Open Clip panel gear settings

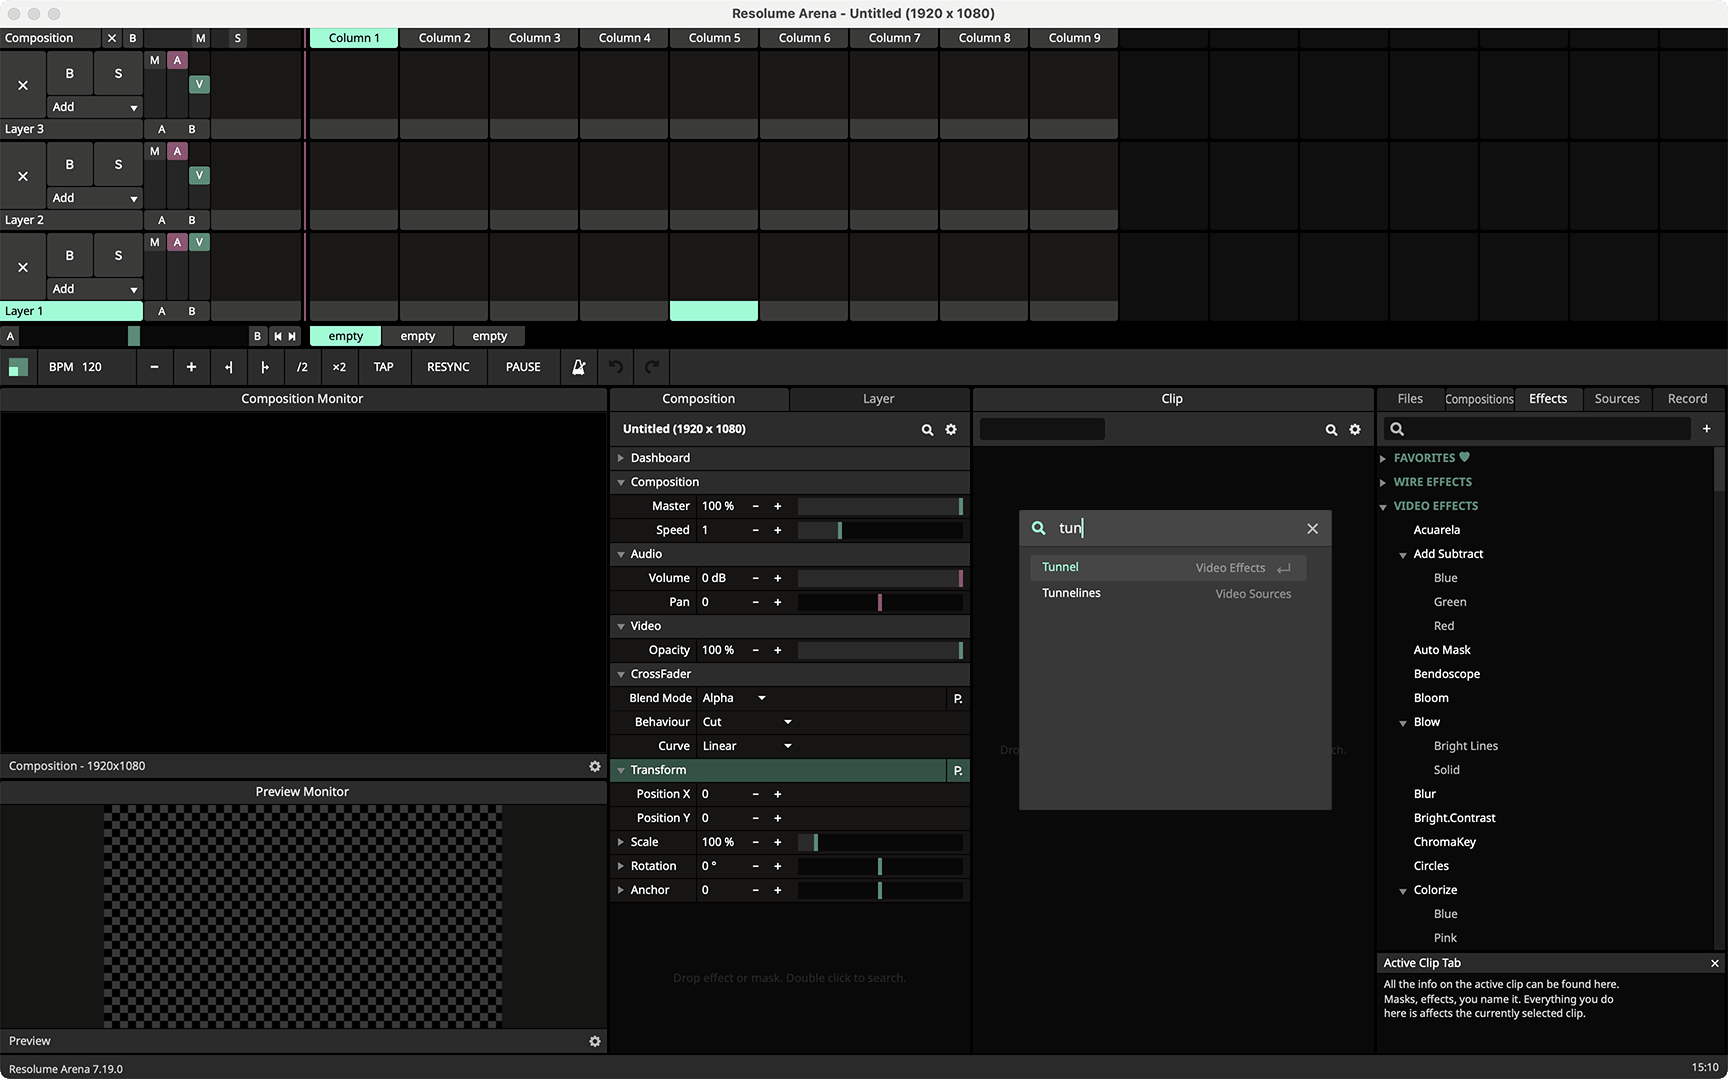tap(1355, 429)
